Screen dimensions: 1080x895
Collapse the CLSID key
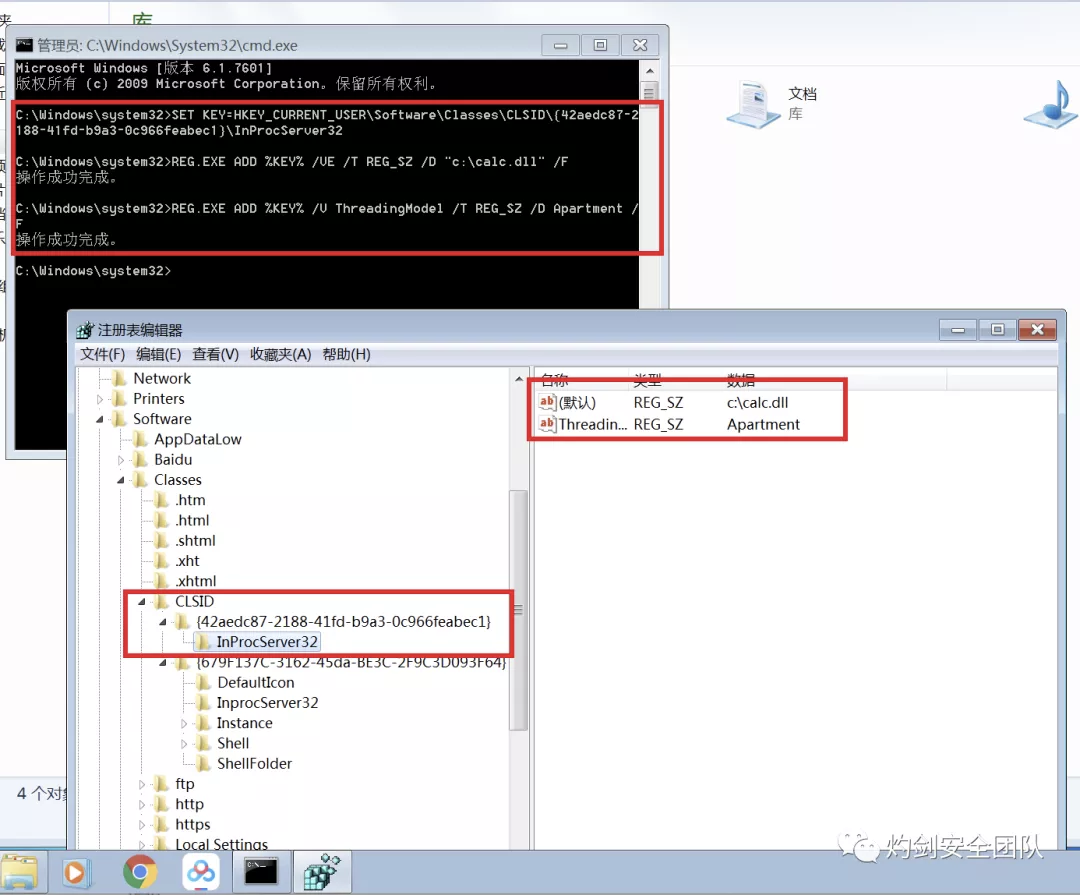[142, 601]
